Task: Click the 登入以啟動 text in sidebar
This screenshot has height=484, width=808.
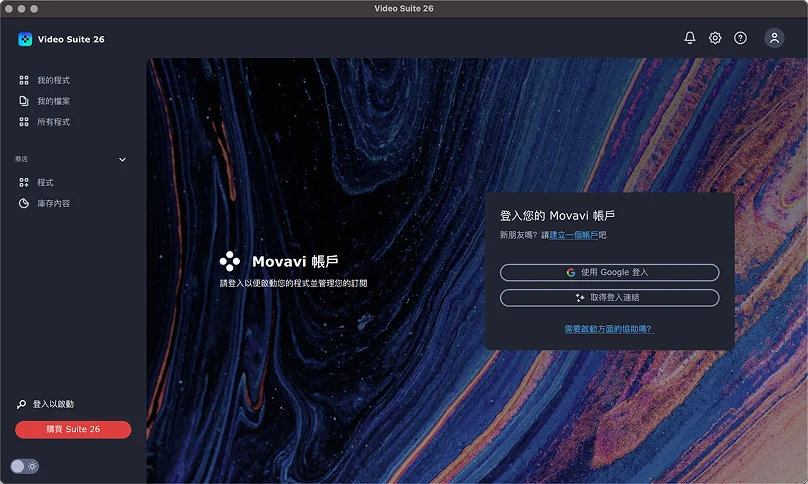Action: pos(53,404)
